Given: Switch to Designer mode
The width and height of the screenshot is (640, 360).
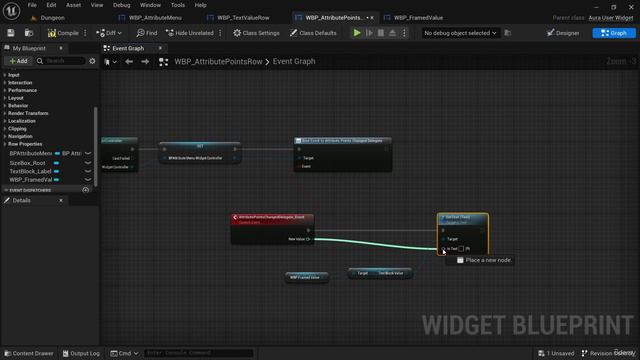Looking at the screenshot, I should [564, 33].
